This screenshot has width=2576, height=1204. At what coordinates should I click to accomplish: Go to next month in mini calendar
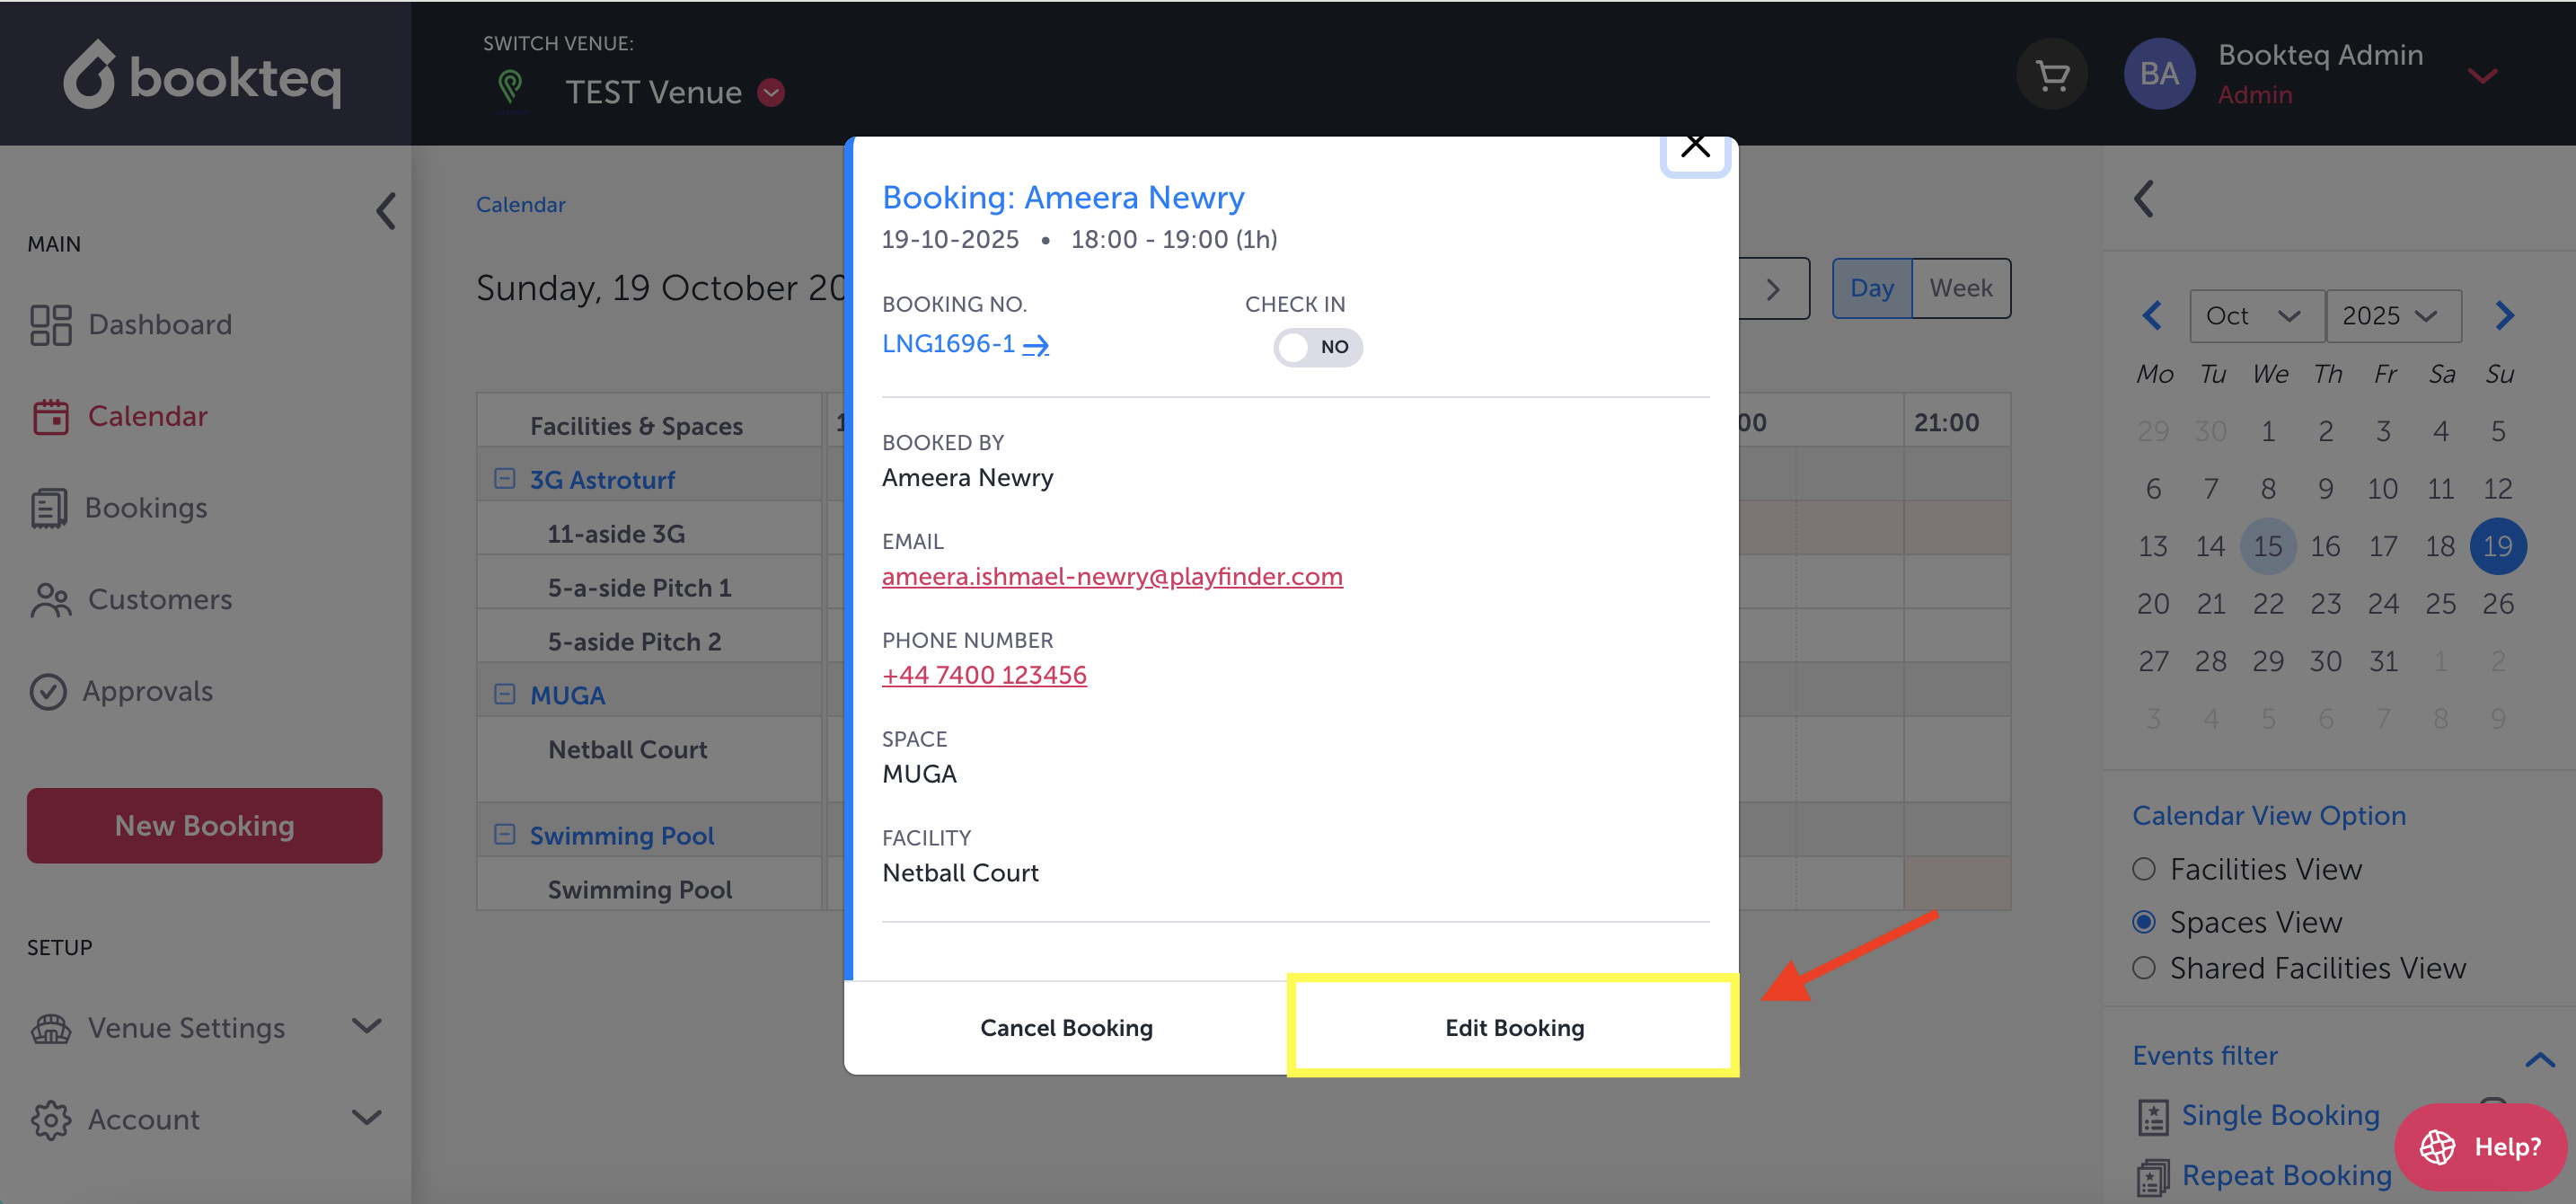click(2503, 316)
